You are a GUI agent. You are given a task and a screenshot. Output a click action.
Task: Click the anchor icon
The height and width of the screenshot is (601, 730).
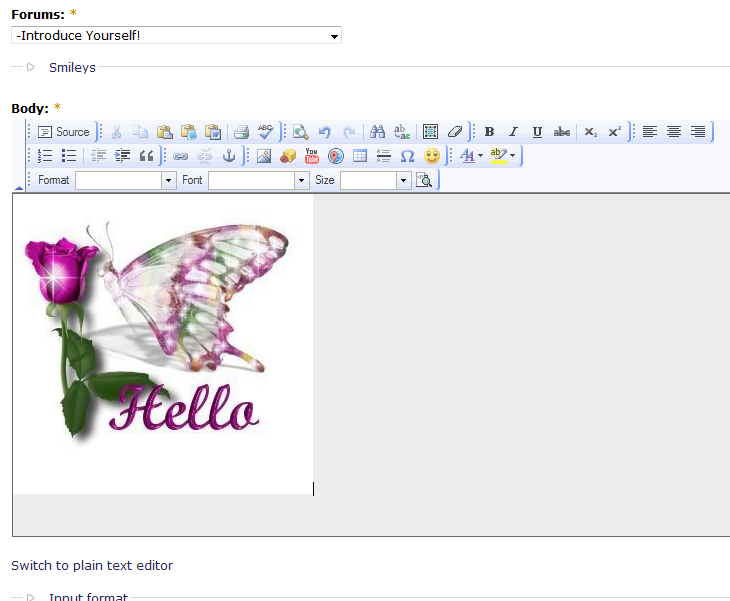click(228, 156)
